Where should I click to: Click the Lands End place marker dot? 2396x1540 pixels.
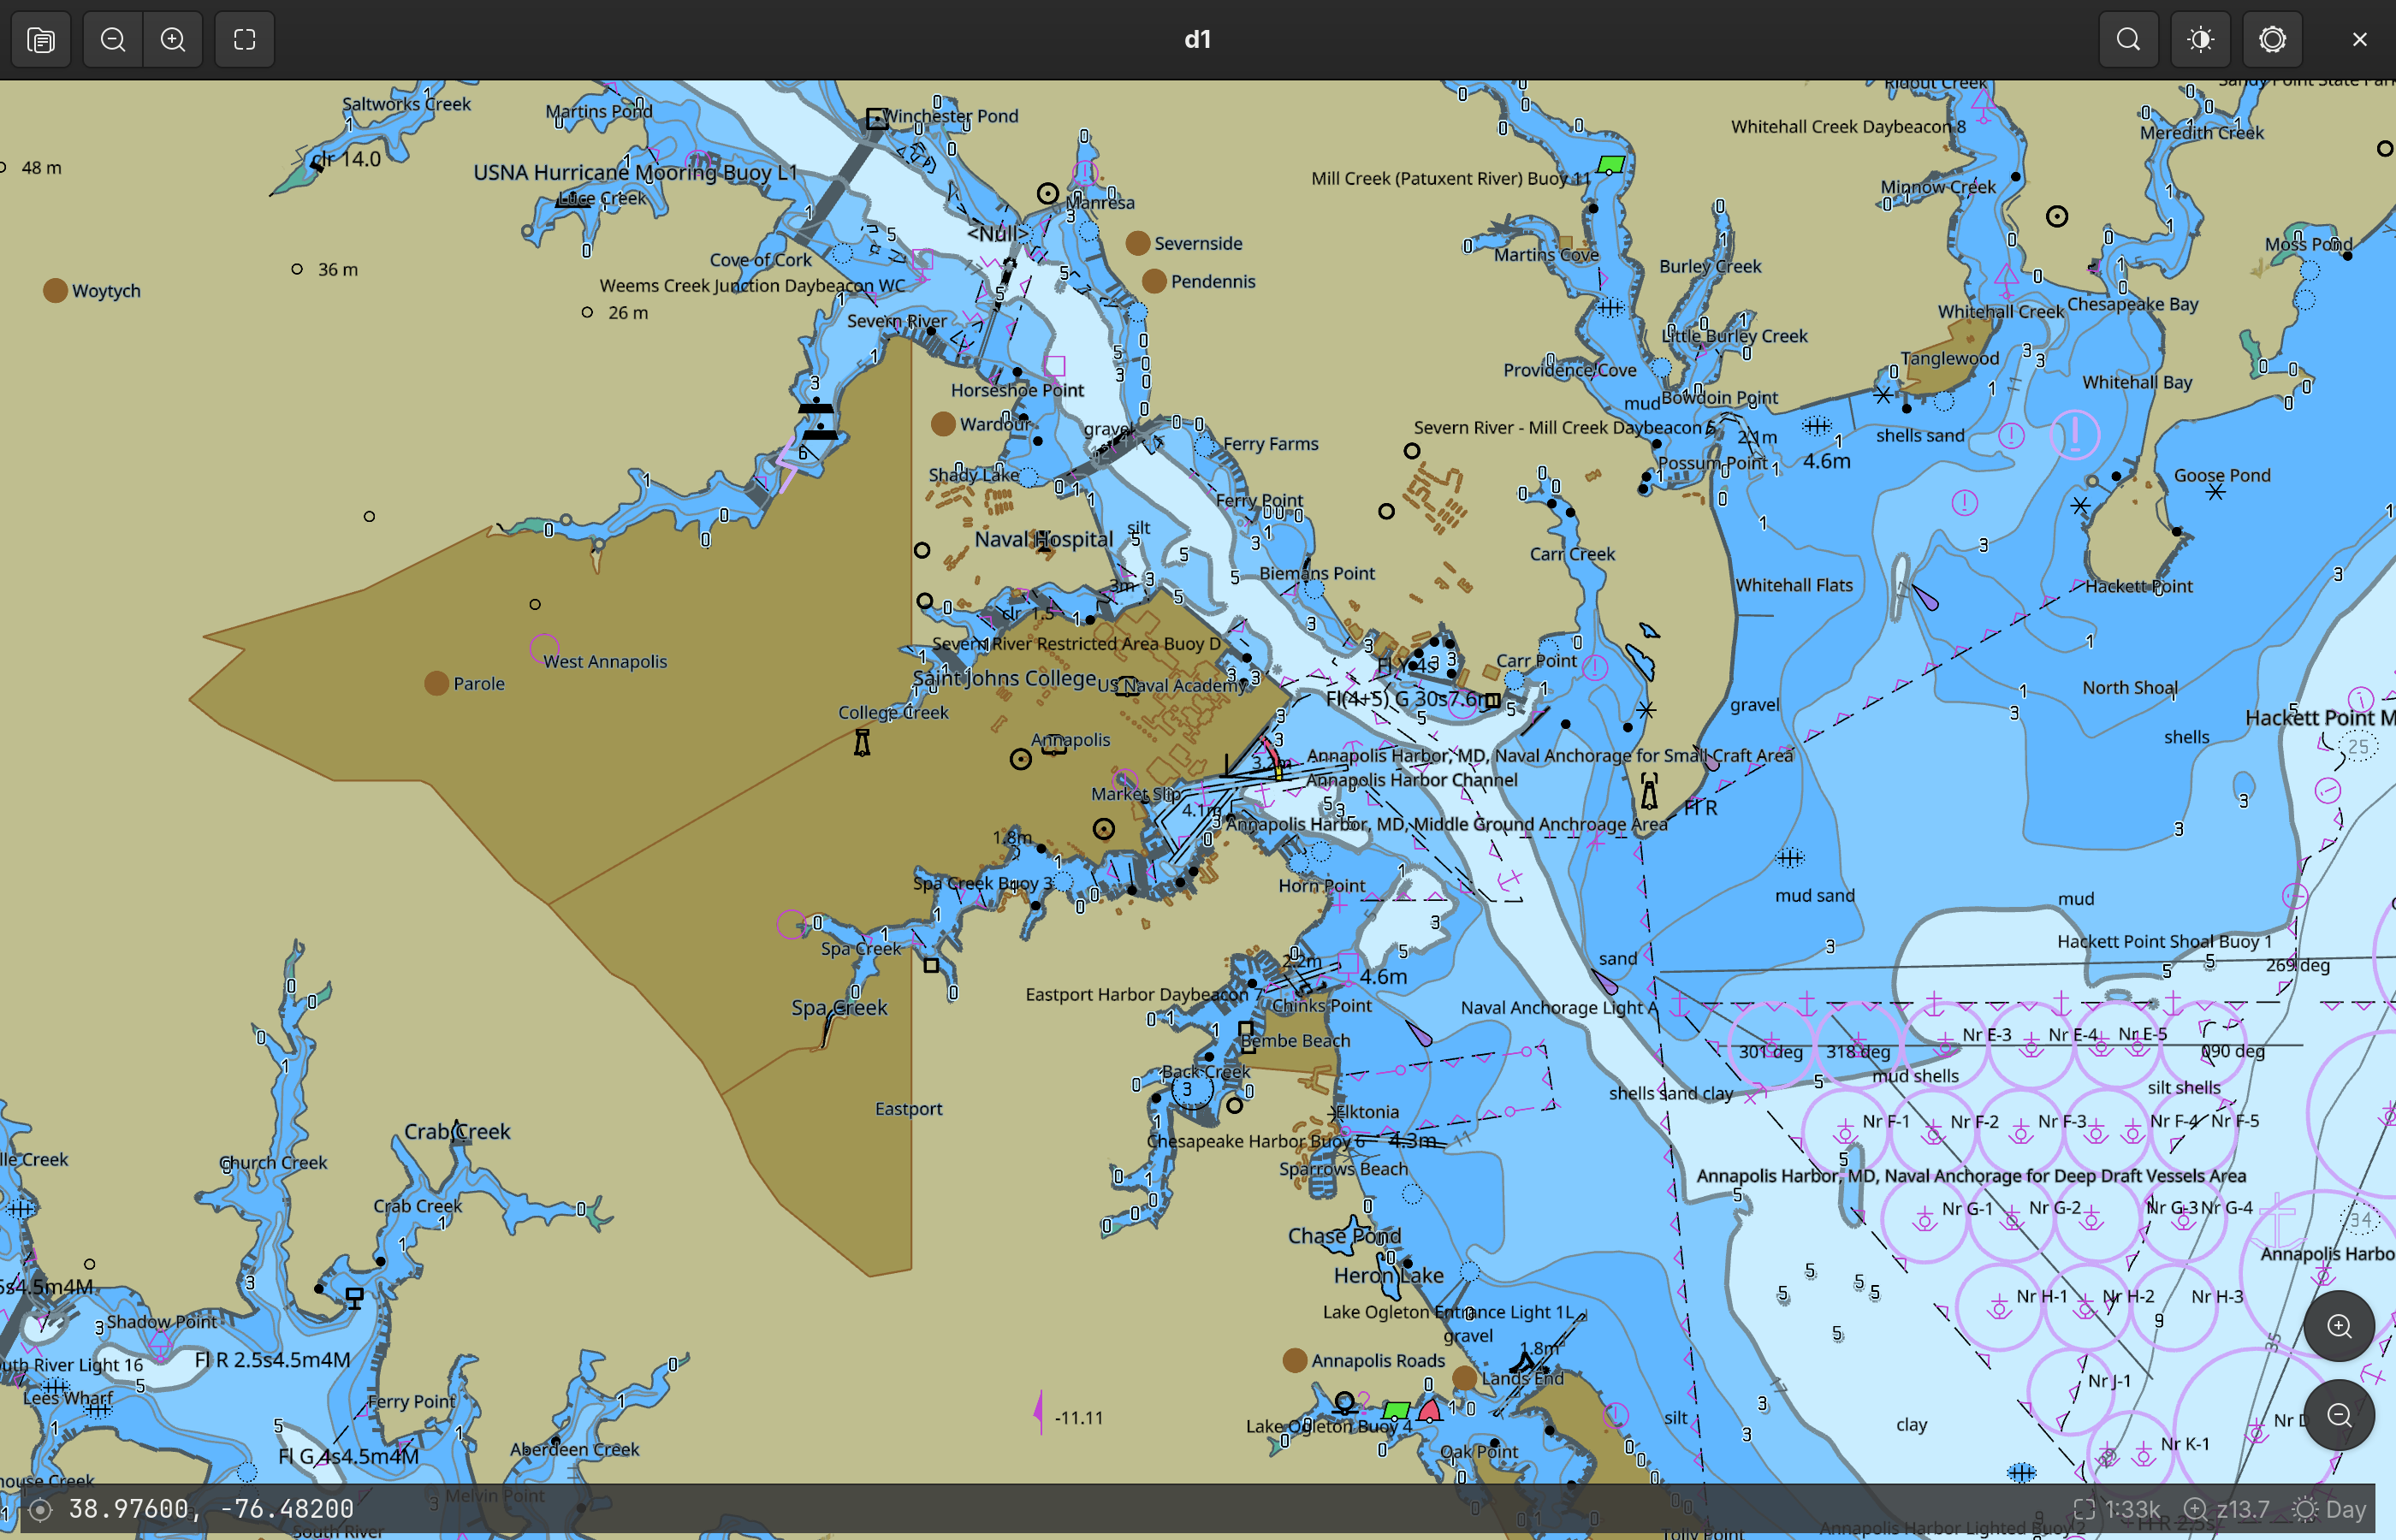[x=1465, y=1378]
